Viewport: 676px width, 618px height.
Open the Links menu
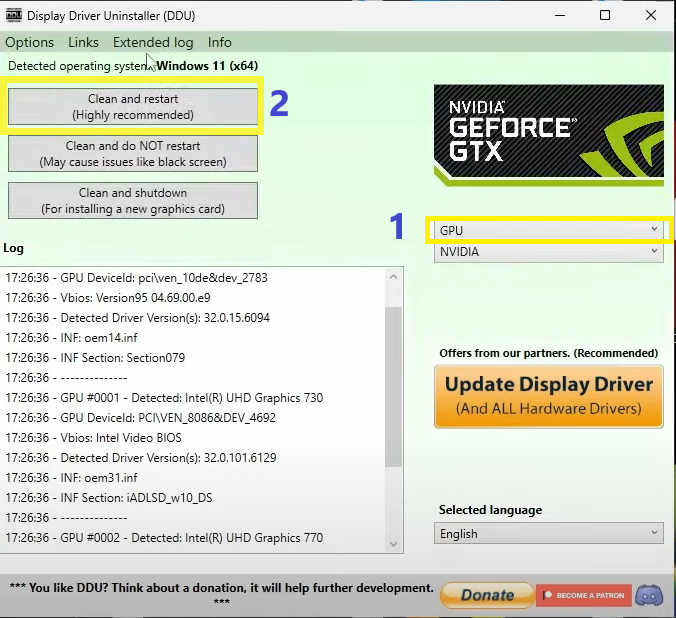(83, 42)
